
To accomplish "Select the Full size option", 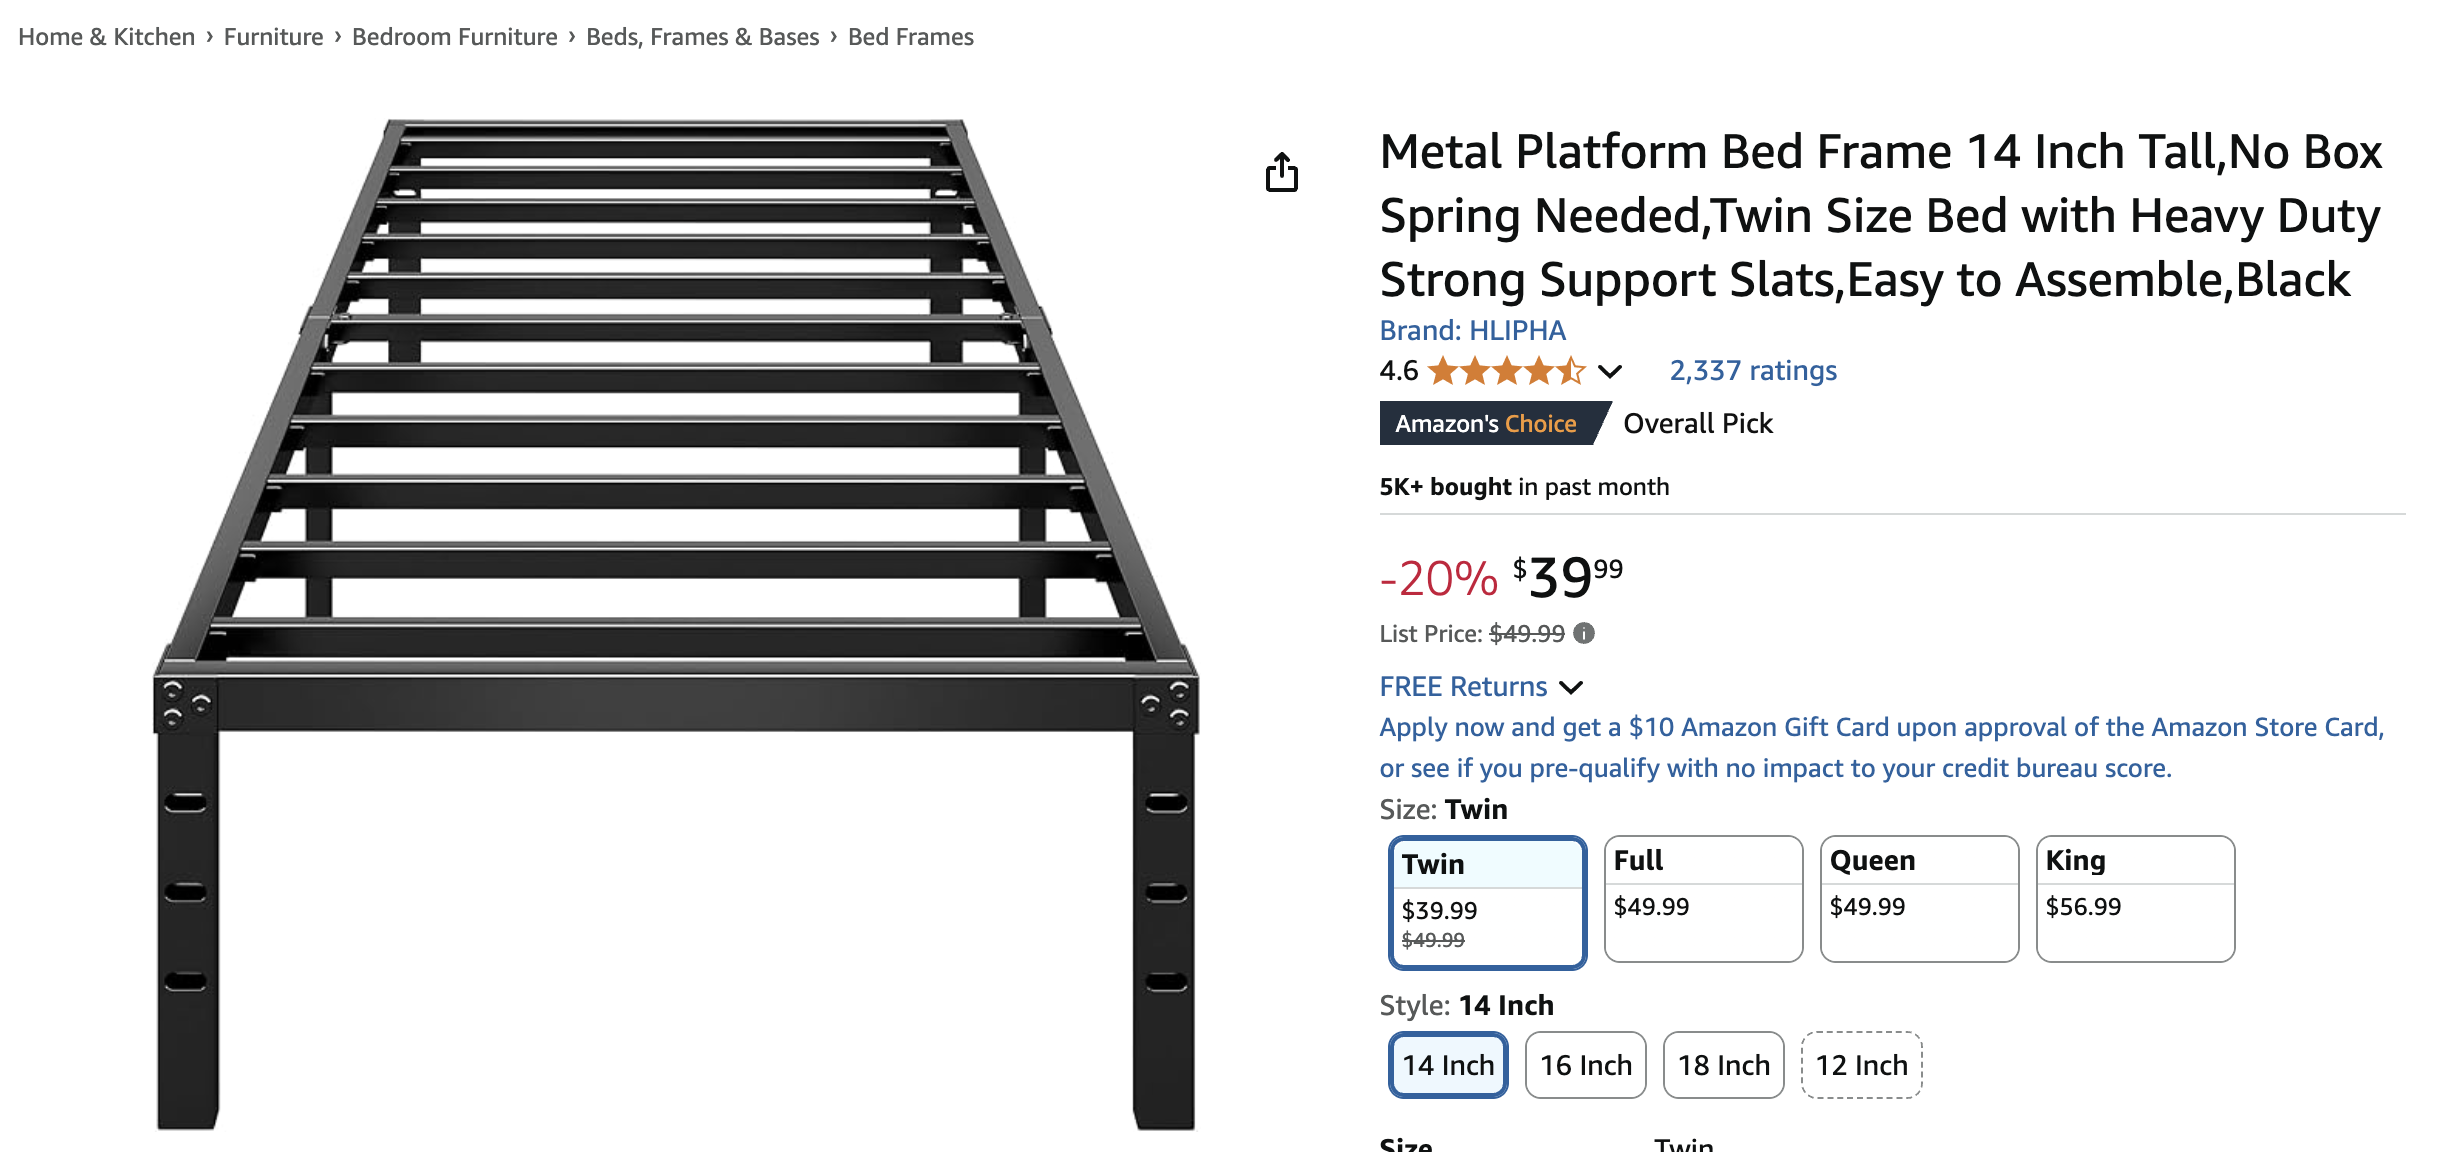I will coord(1703,898).
